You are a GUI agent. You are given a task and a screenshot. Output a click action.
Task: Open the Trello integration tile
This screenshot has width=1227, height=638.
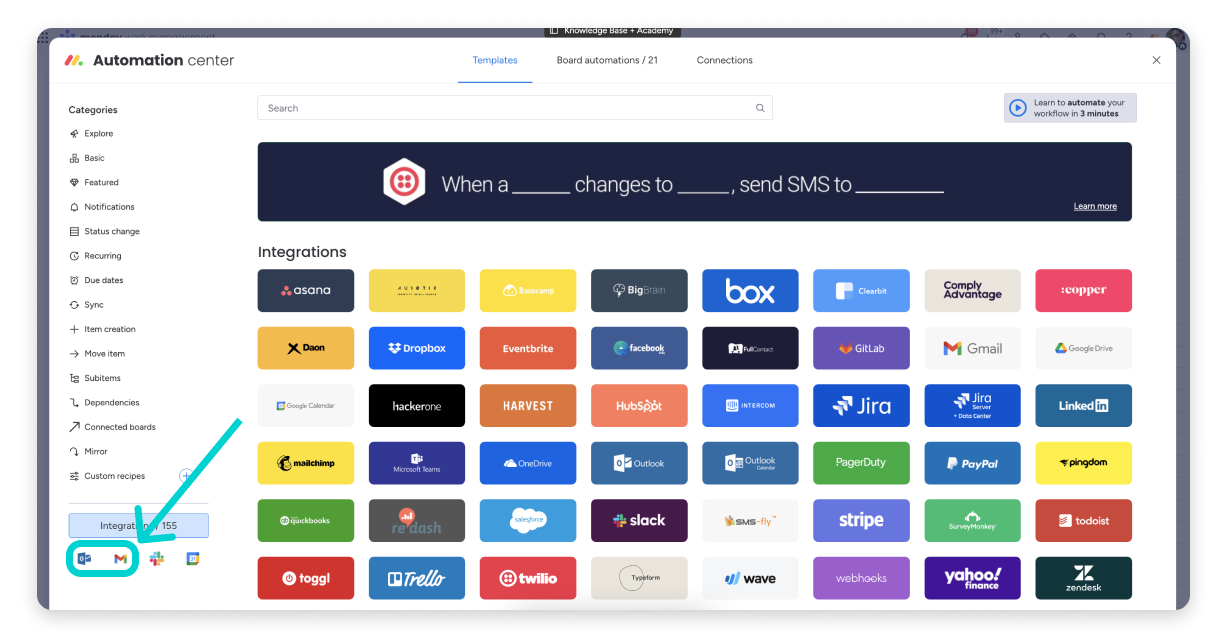click(x=417, y=578)
